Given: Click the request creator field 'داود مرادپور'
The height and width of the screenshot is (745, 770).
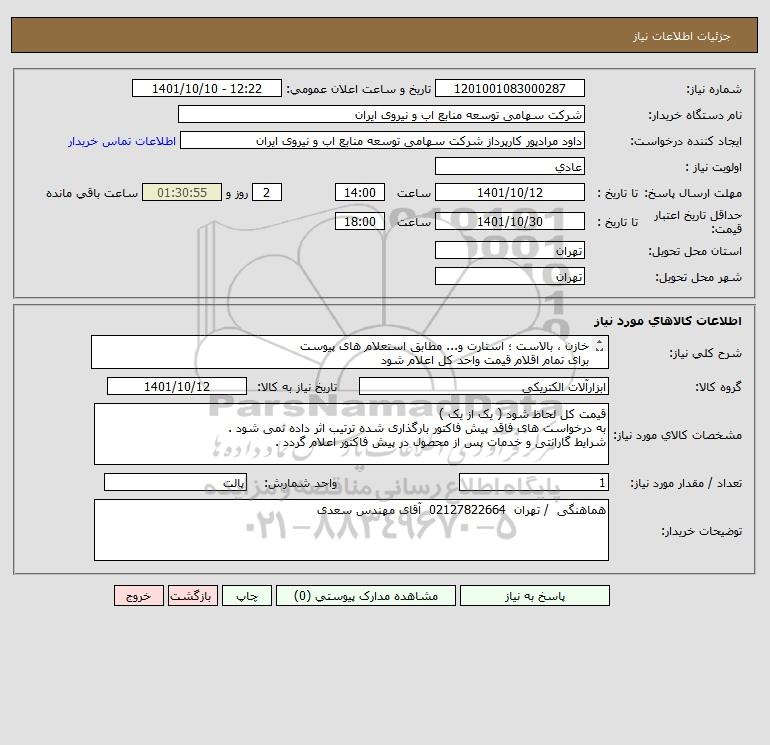Looking at the screenshot, I should click(382, 141).
